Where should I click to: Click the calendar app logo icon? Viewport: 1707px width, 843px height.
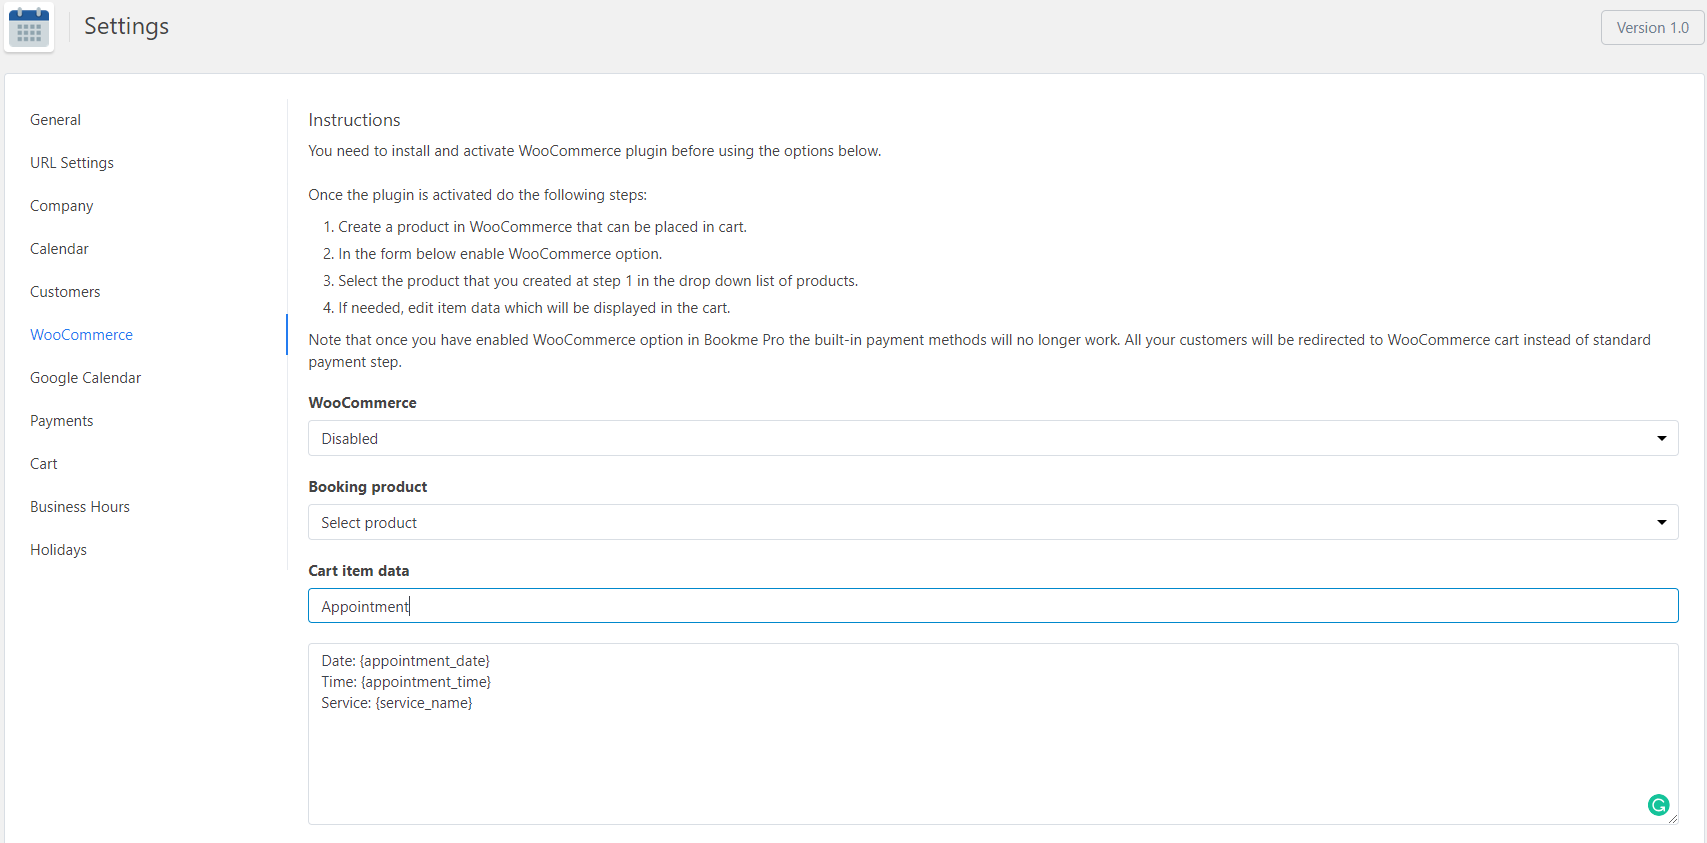click(x=29, y=27)
